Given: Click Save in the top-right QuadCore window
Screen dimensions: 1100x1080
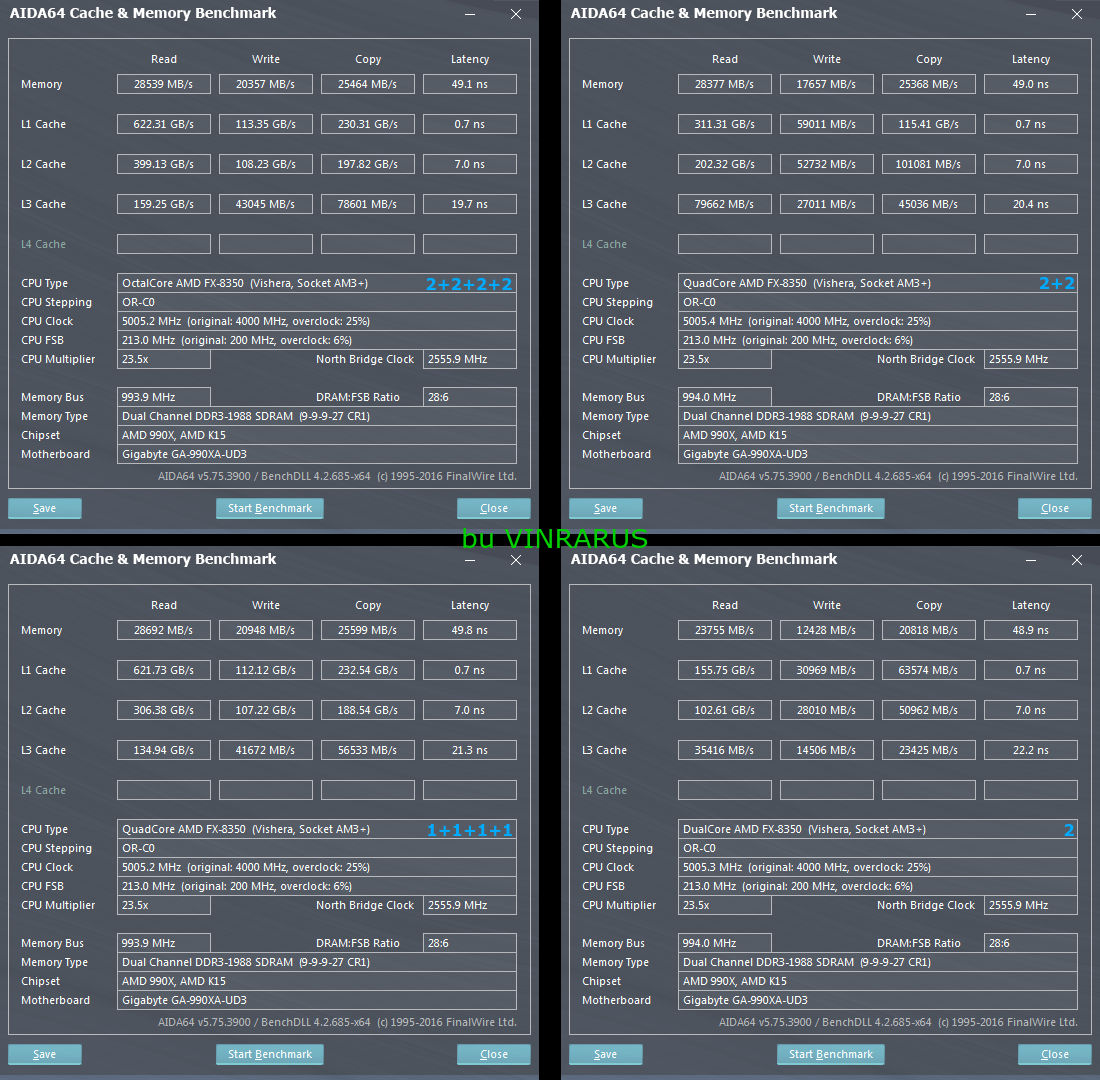Looking at the screenshot, I should click(x=605, y=508).
